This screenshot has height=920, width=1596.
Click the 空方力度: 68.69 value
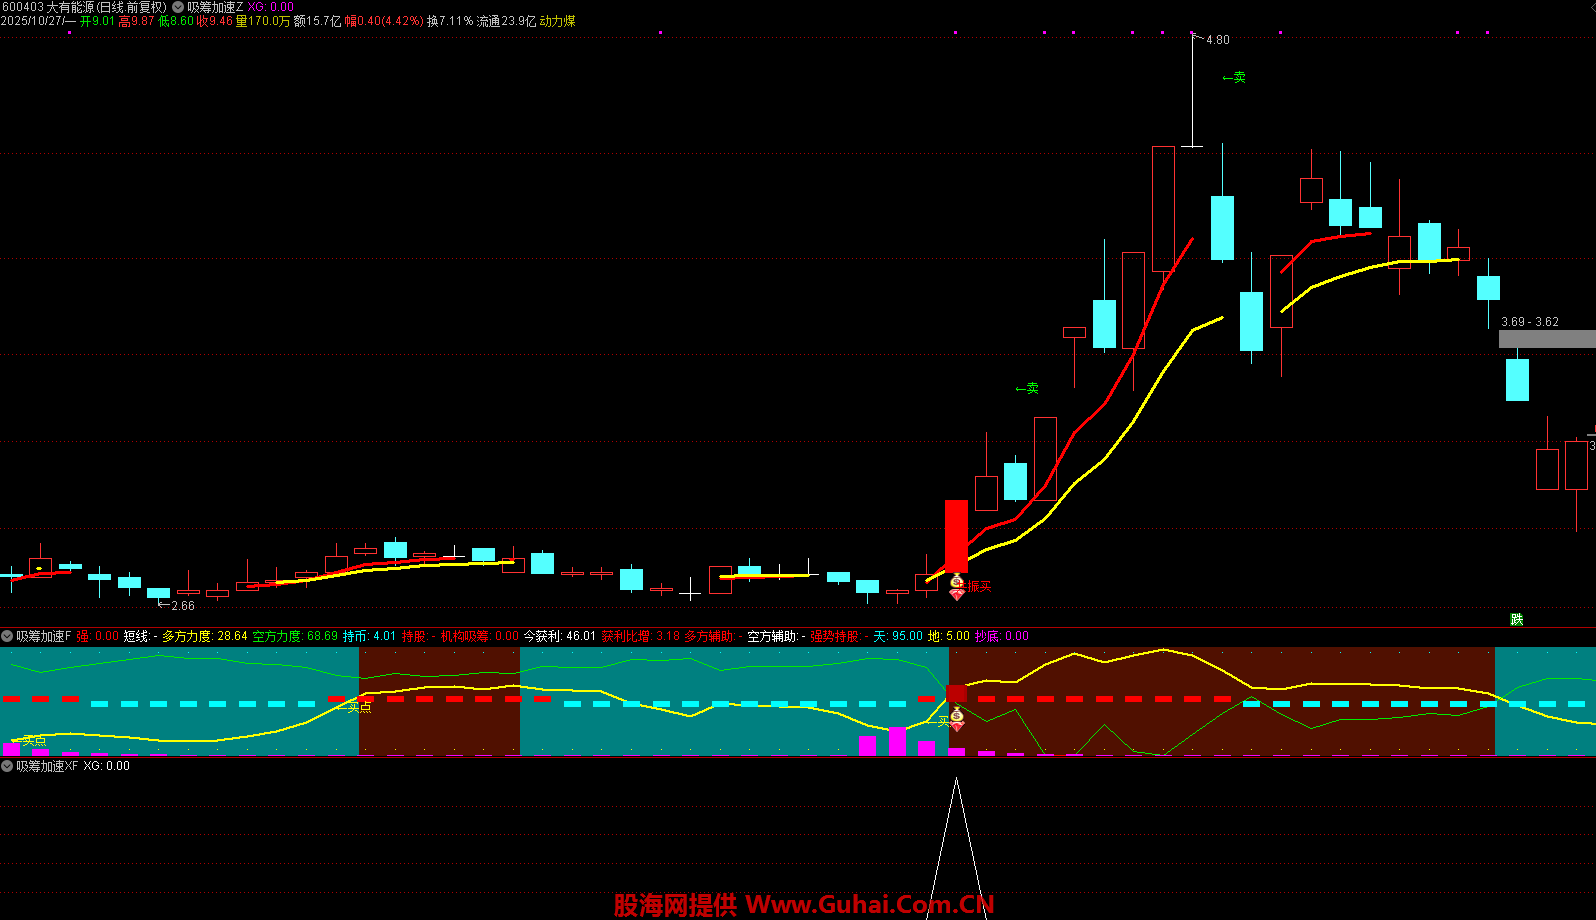295,636
